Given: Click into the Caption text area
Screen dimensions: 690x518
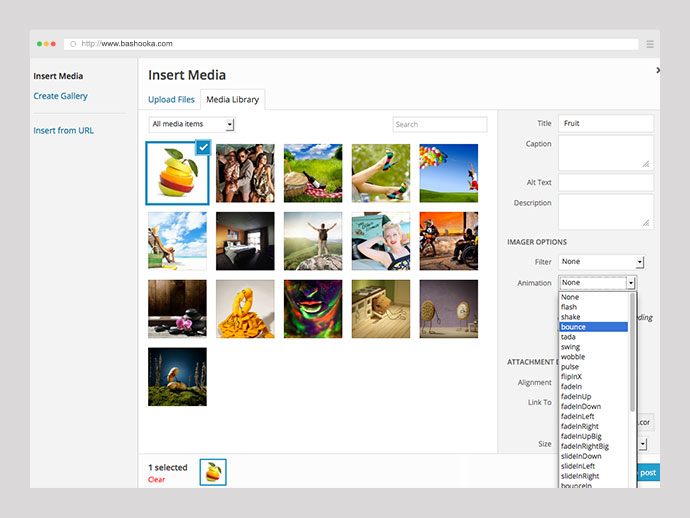Looking at the screenshot, I should (606, 153).
